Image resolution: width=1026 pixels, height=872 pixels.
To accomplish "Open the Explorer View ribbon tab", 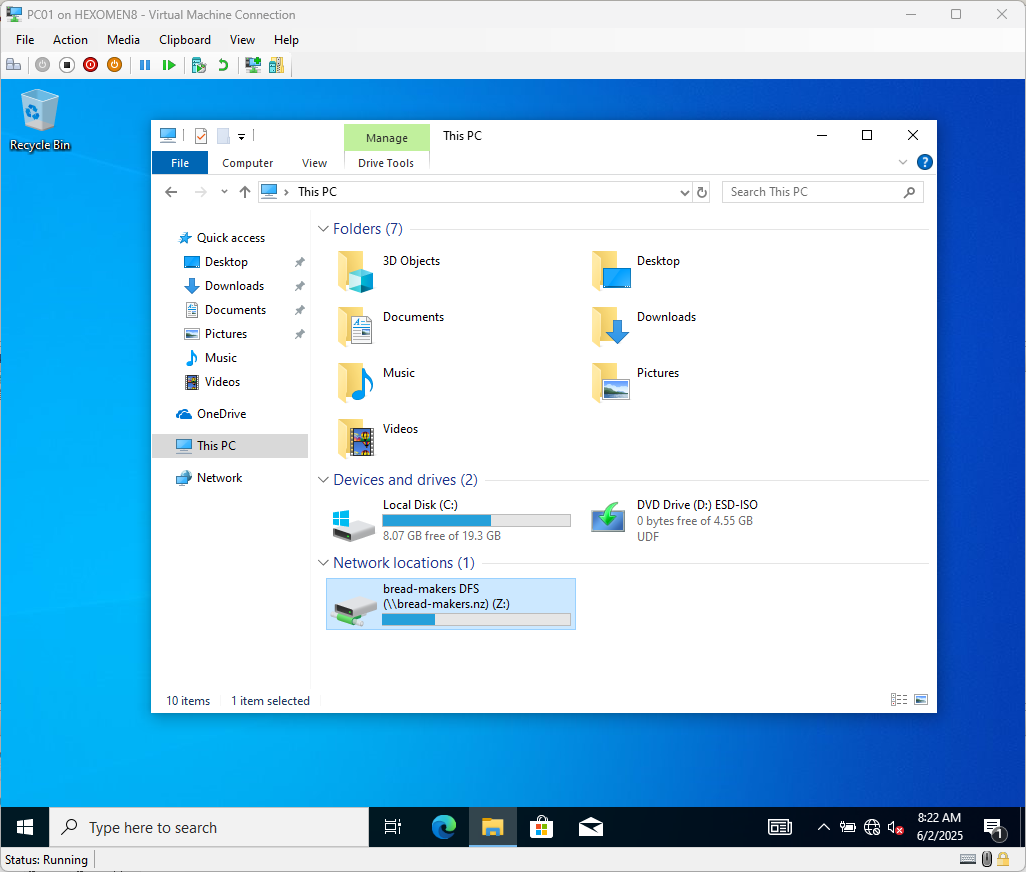I will point(314,163).
